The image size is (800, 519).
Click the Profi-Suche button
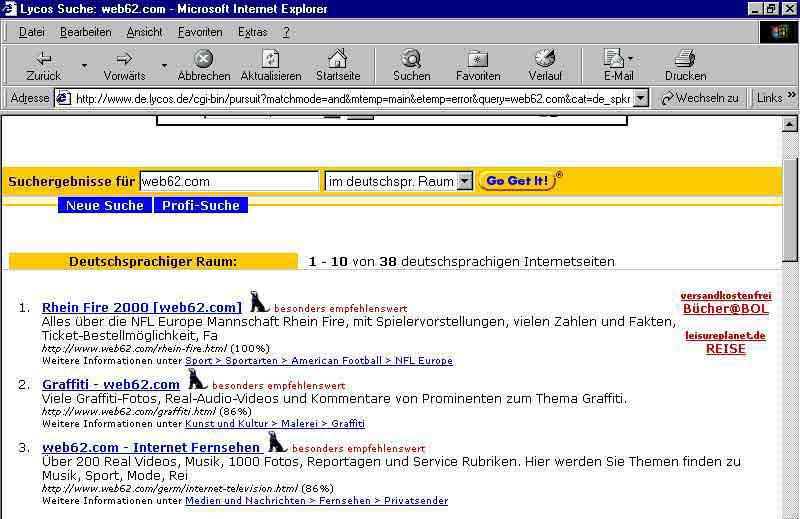[x=201, y=205]
